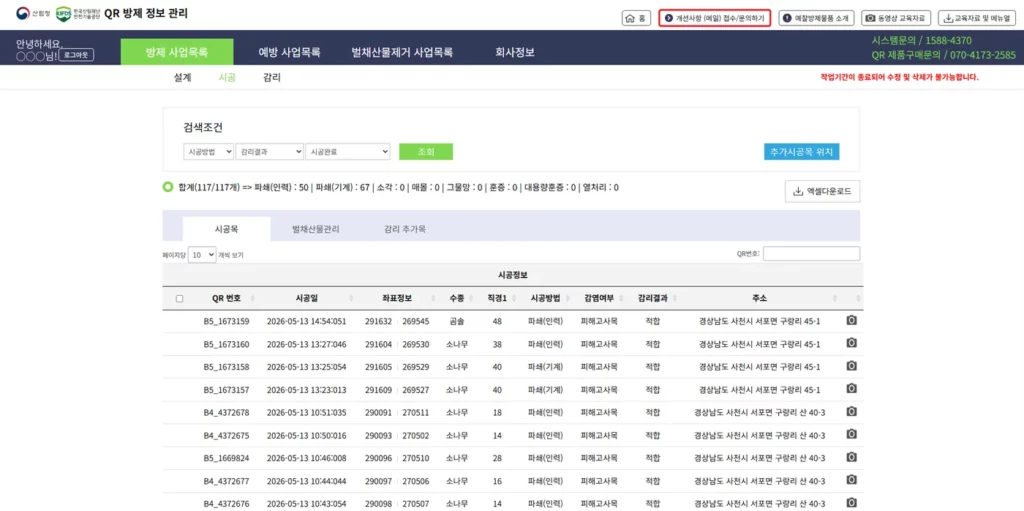Download list with 엑셀다운로드 button
The height and width of the screenshot is (511, 1024).
pyautogui.click(x=822, y=192)
